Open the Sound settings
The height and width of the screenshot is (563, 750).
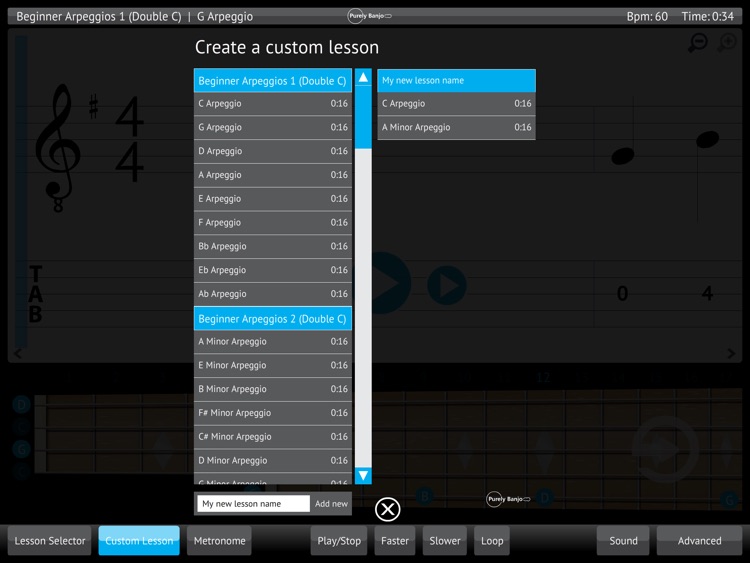point(623,541)
